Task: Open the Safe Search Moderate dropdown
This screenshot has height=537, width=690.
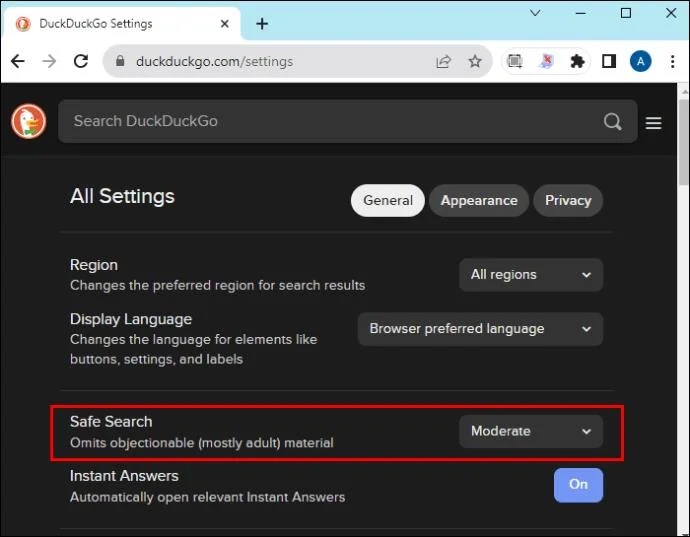Action: pyautogui.click(x=531, y=431)
